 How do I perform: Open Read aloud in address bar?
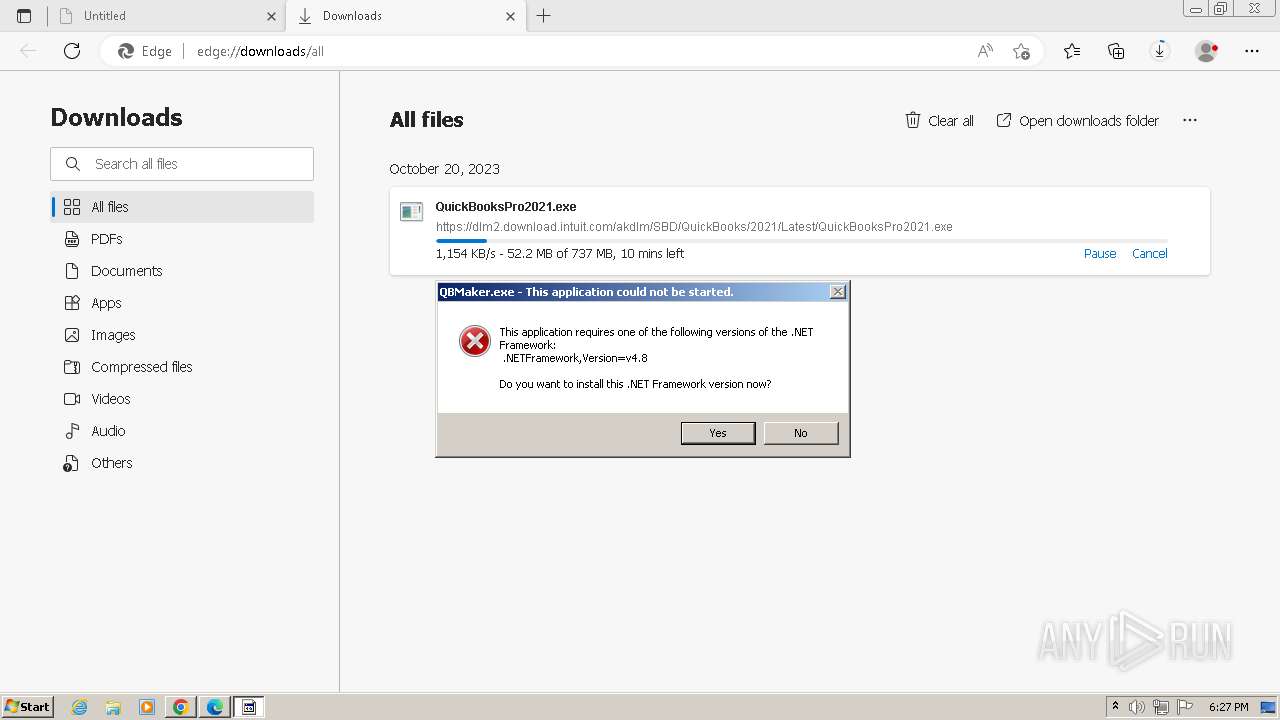(x=985, y=51)
